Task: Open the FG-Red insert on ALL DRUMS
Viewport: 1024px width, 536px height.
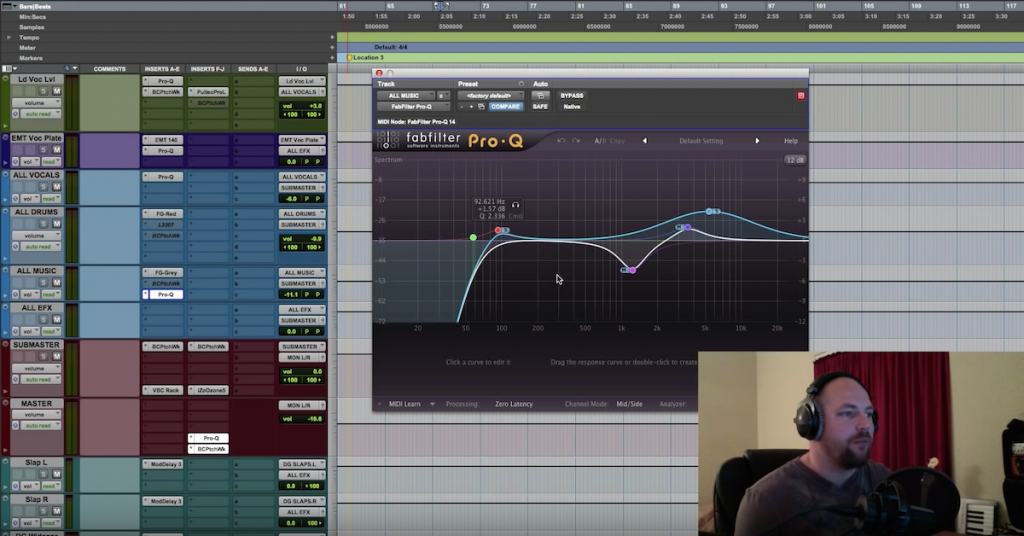Action: pyautogui.click(x=166, y=213)
